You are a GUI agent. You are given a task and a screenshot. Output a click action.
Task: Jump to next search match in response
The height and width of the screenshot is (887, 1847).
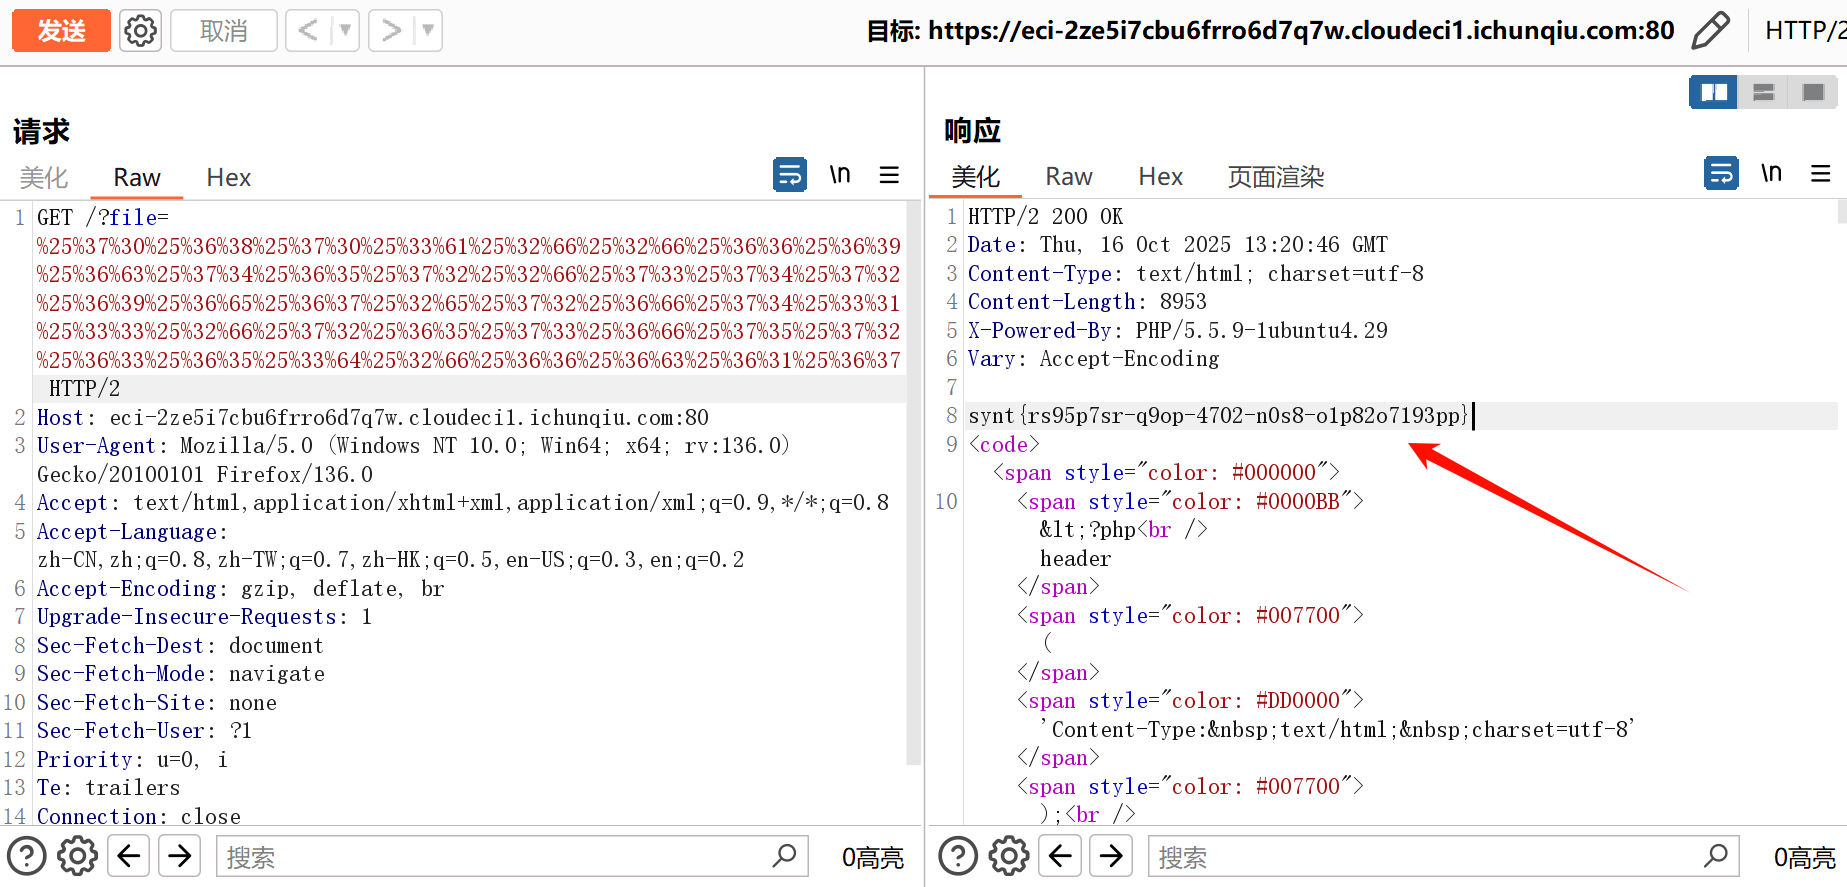click(x=1111, y=857)
